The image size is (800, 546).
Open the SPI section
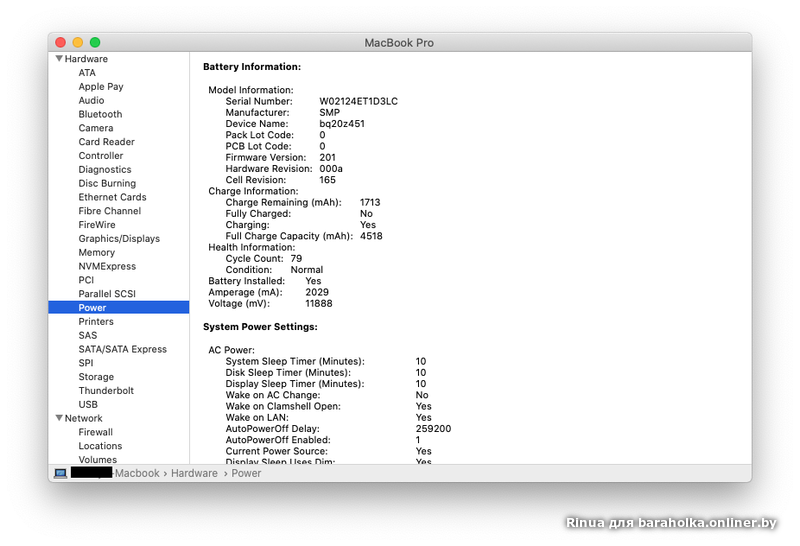(86, 363)
